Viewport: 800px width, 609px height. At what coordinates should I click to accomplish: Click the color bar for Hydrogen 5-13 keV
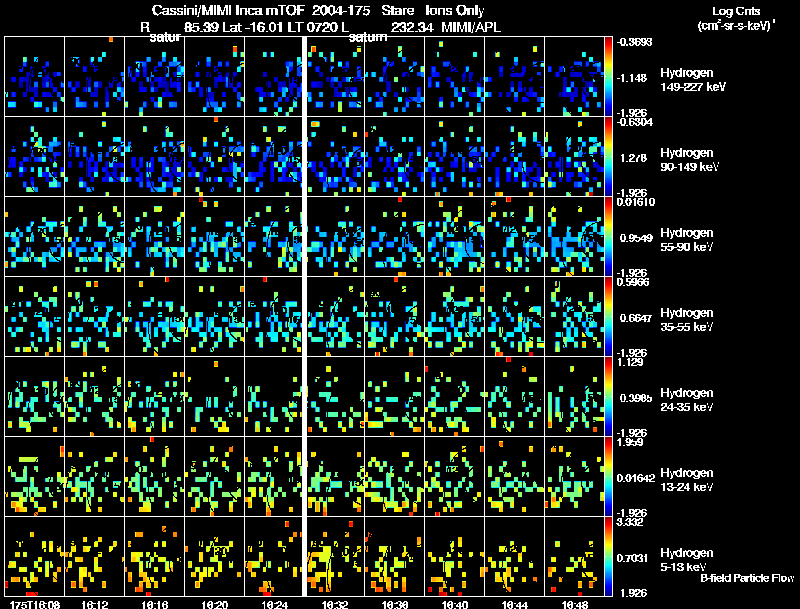point(608,557)
